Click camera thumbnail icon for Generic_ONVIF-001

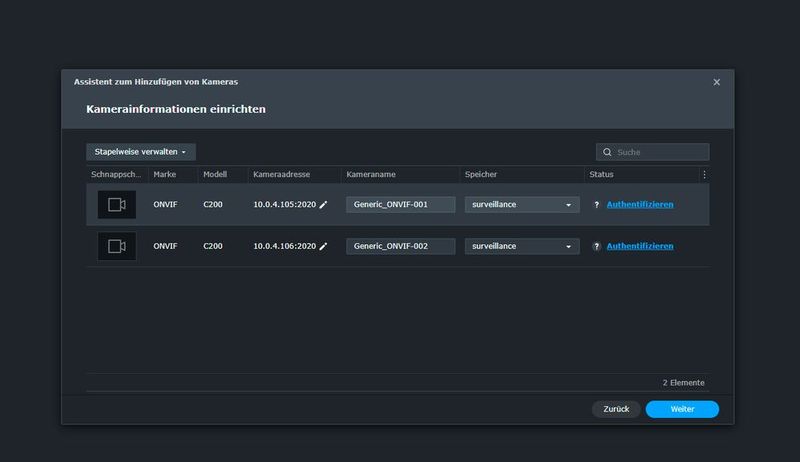coord(116,204)
